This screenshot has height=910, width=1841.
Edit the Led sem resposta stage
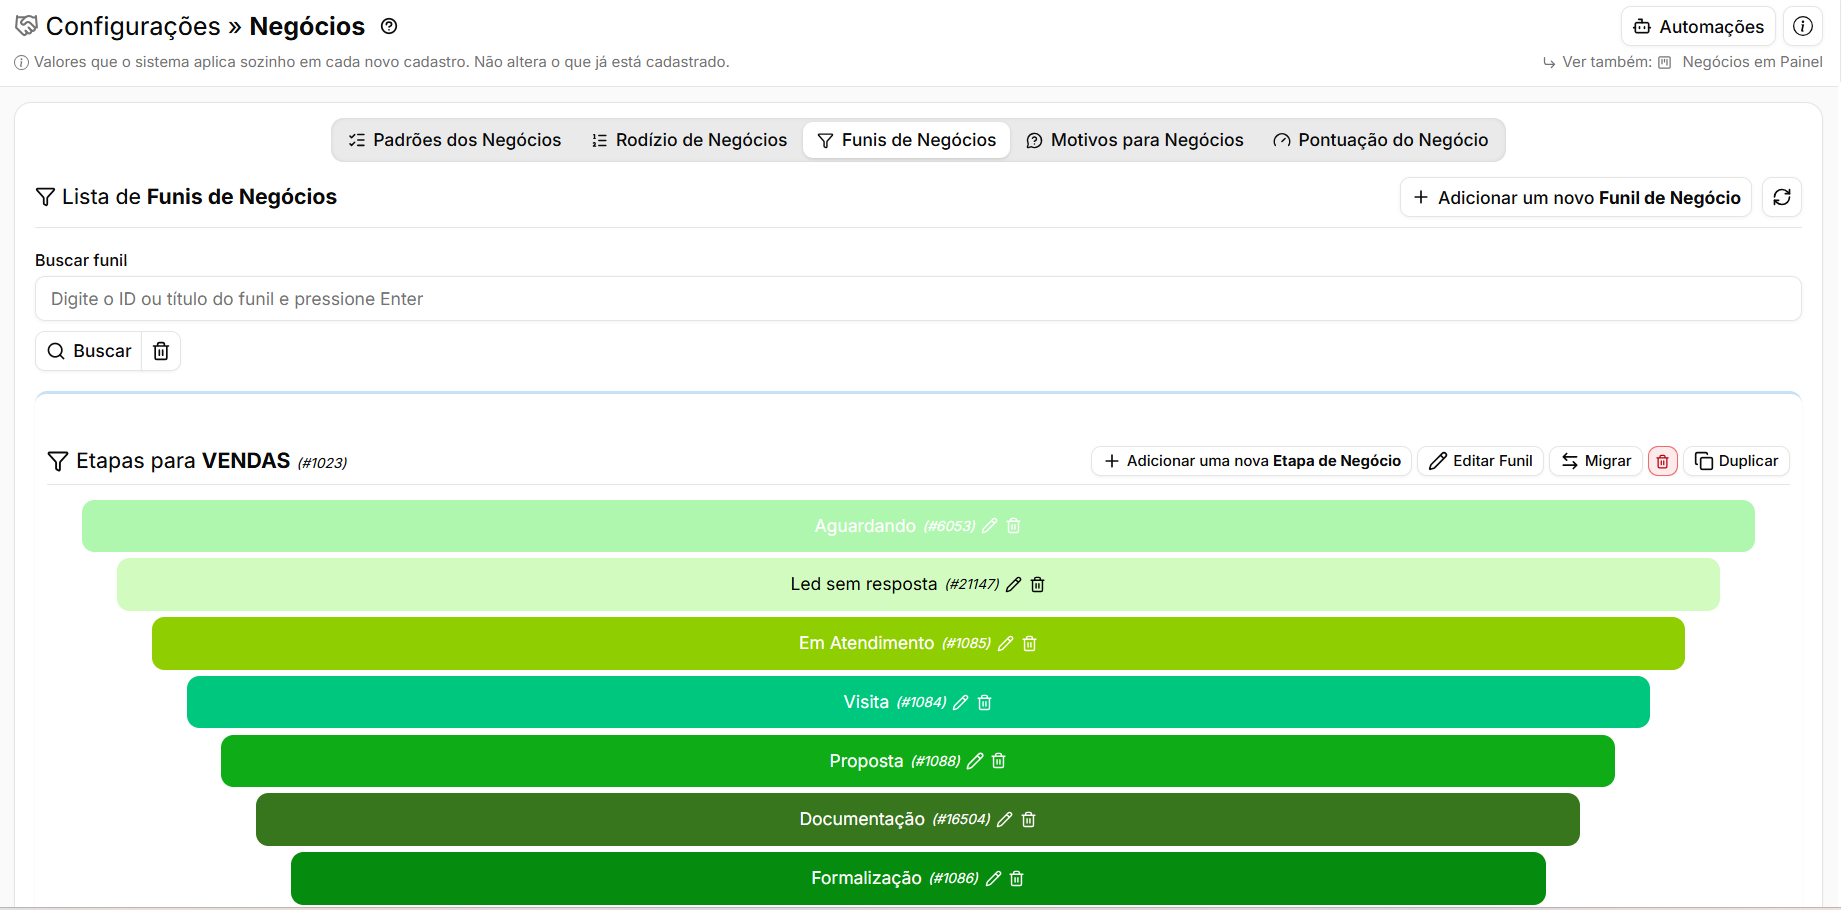pos(1013,585)
